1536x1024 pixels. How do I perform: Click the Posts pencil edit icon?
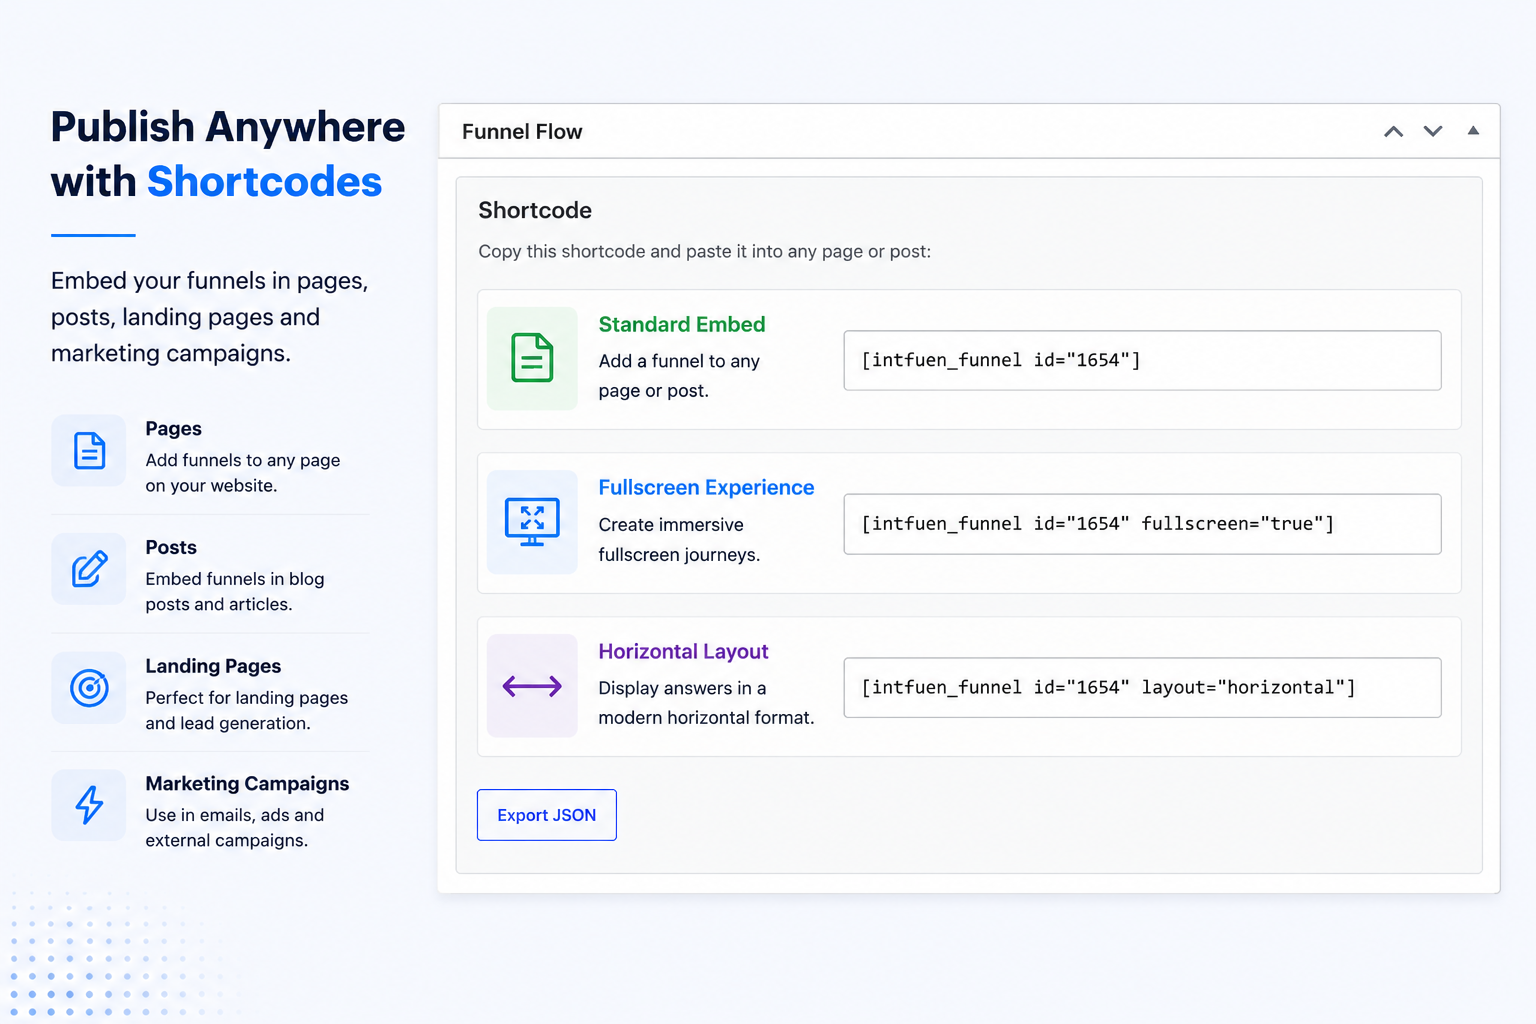click(89, 568)
